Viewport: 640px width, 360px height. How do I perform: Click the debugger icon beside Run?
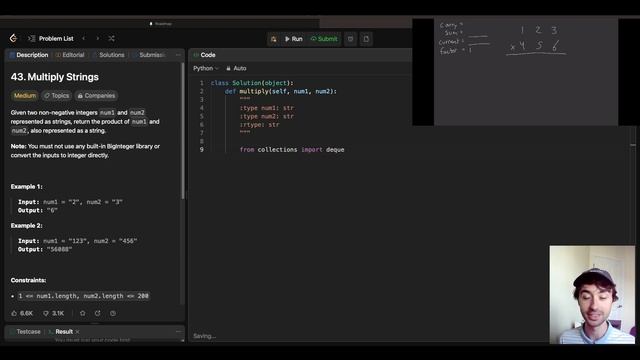pyautogui.click(x=273, y=39)
